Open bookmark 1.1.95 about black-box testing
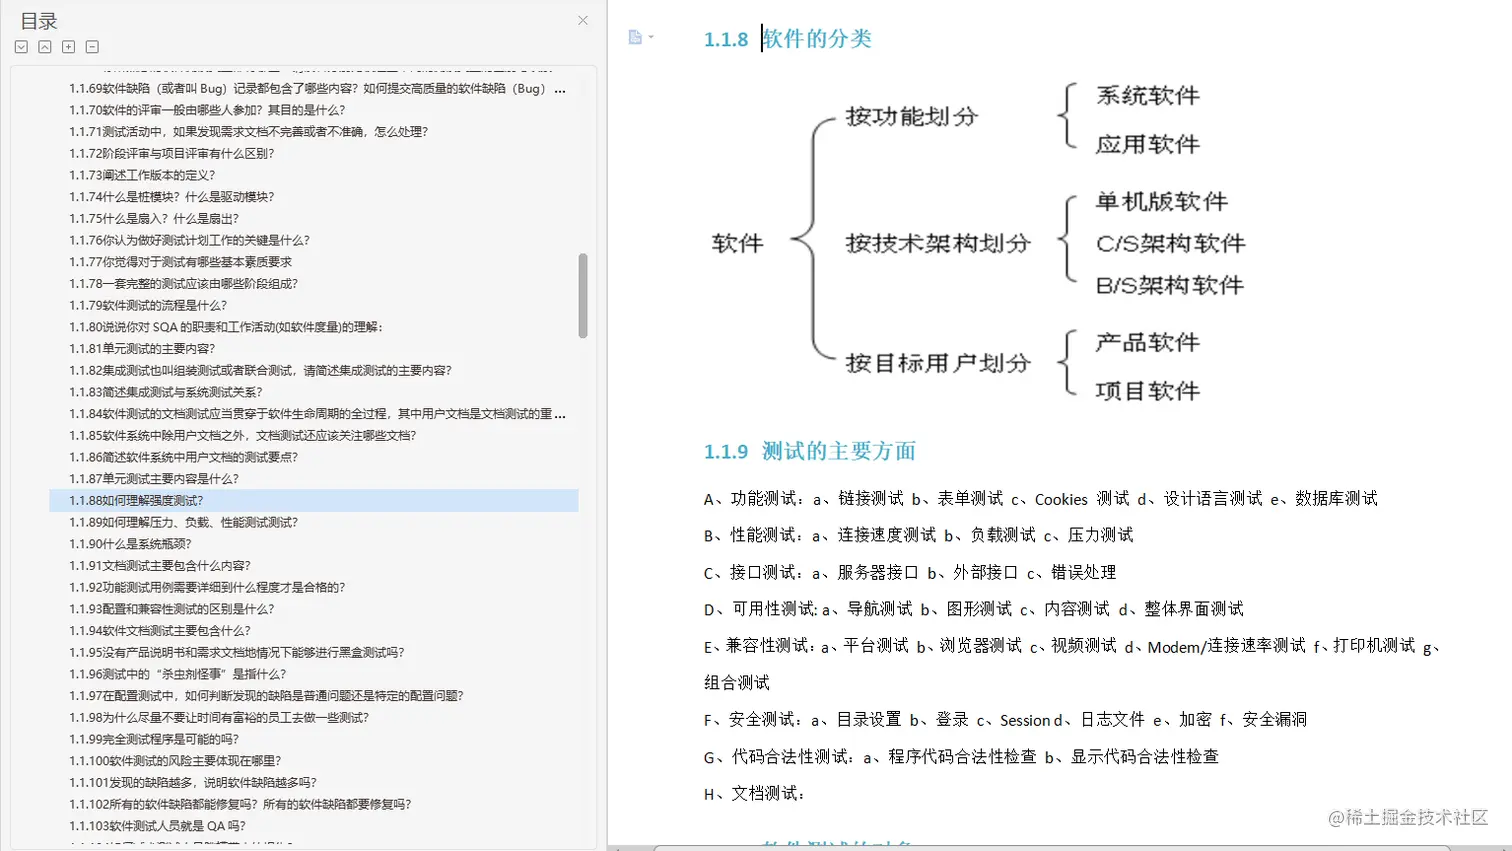This screenshot has height=851, width=1512. (220, 652)
